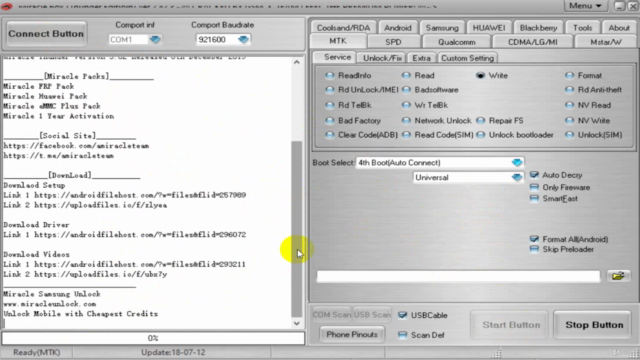Select the Format radio option
This screenshot has width=640, height=360.
click(x=583, y=76)
